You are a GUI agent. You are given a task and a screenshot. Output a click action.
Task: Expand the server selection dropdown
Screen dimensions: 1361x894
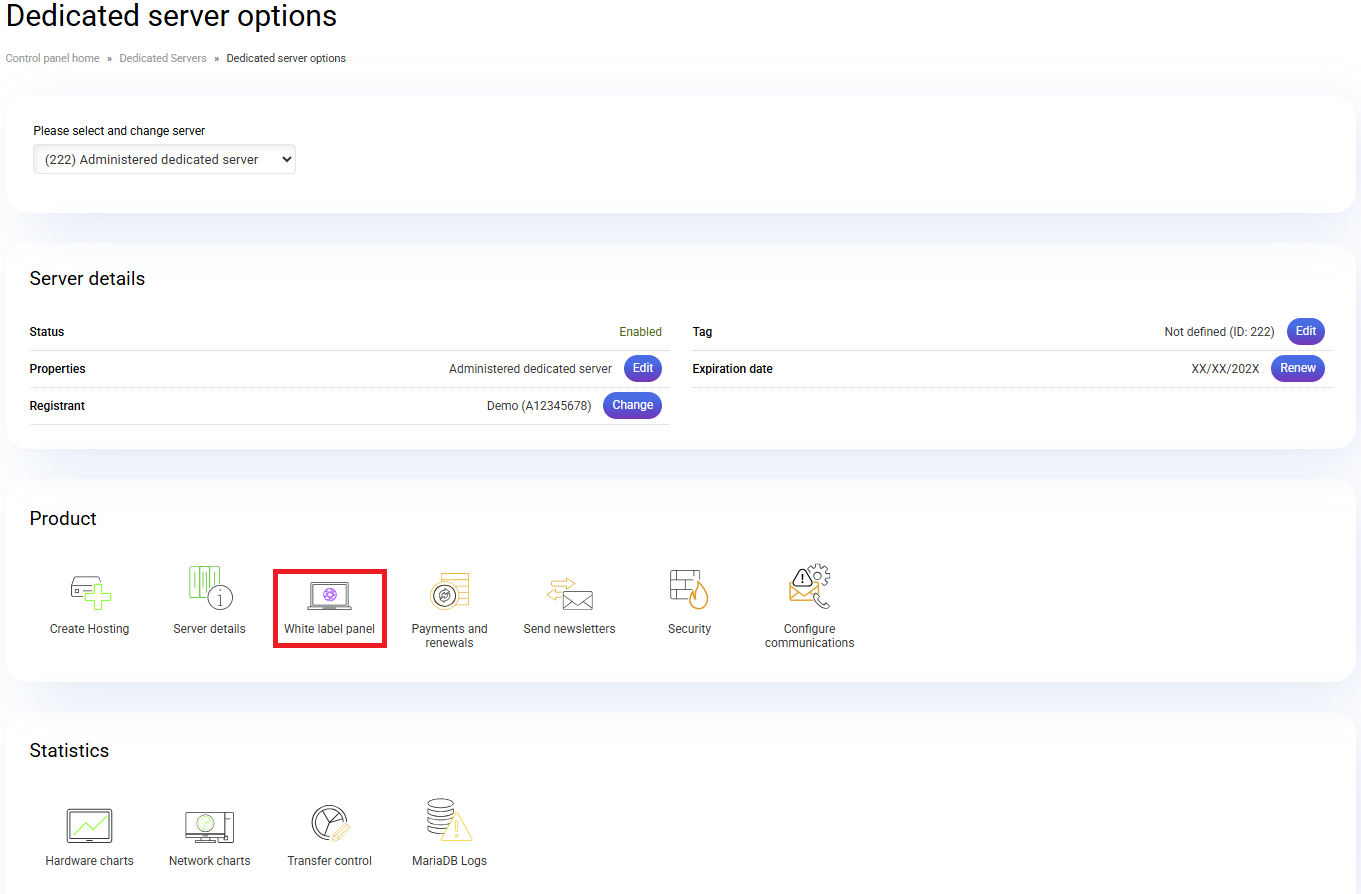164,159
